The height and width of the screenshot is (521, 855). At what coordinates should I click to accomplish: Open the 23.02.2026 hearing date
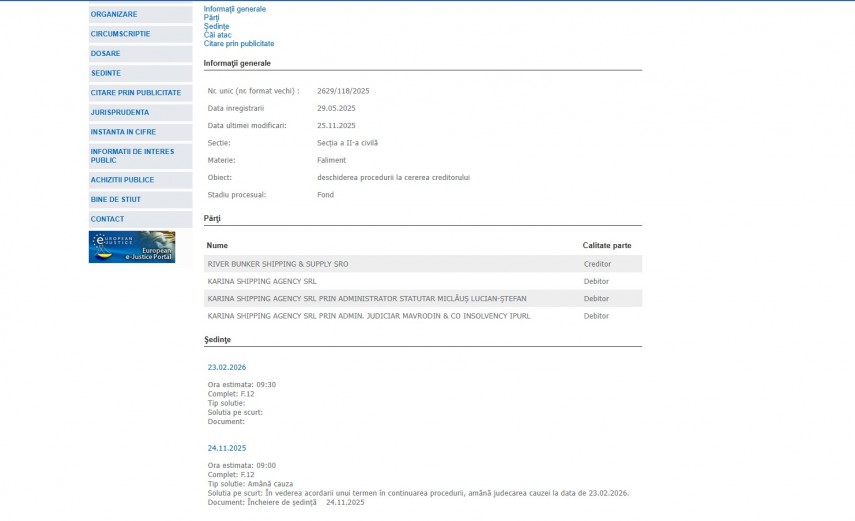(x=227, y=368)
